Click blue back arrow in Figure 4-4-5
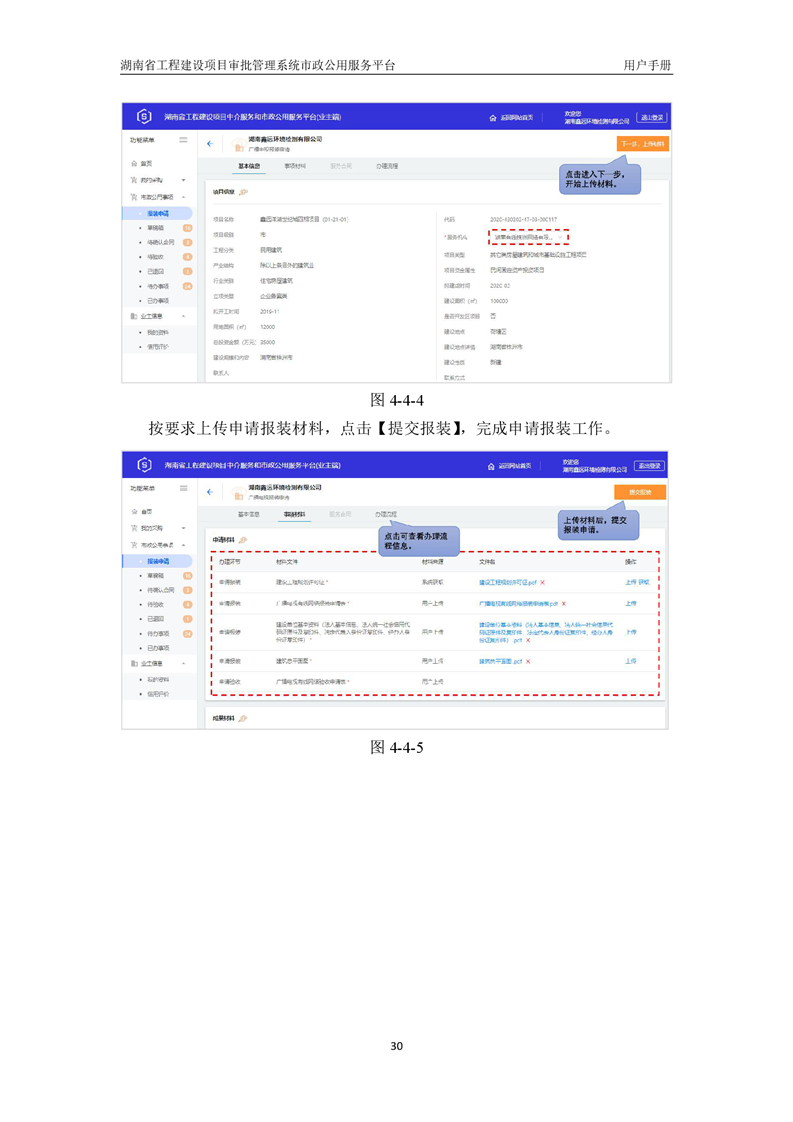The width and height of the screenshot is (793, 1122). pyautogui.click(x=210, y=492)
